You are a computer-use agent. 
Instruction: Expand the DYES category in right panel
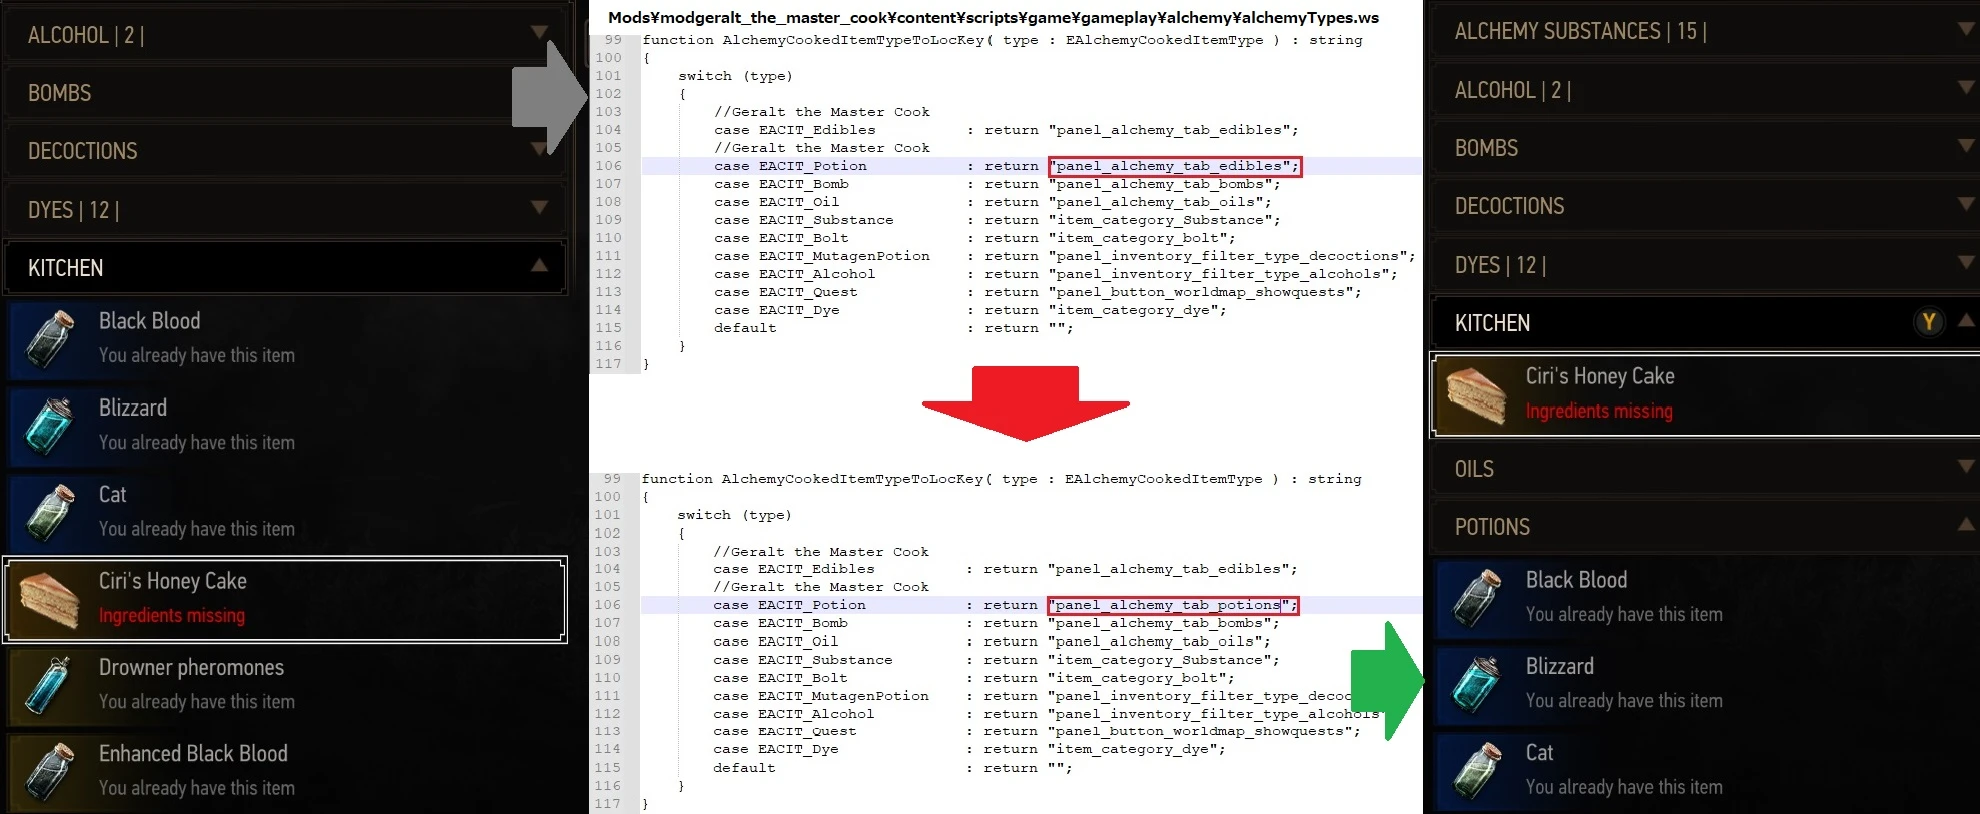click(1706, 265)
